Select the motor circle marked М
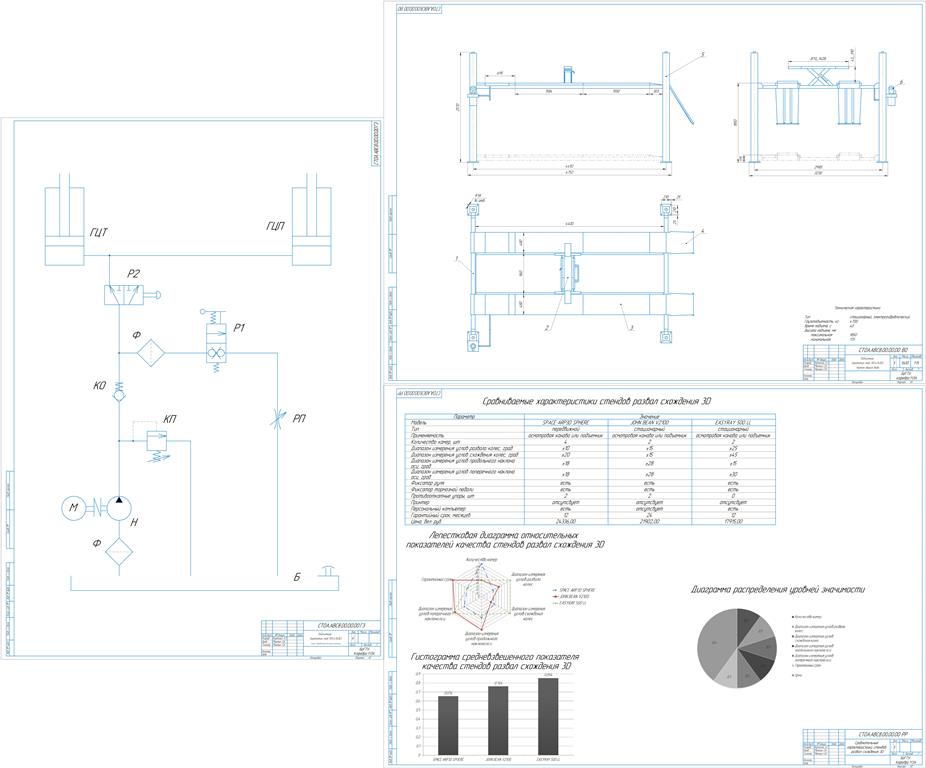The width and height of the screenshot is (926, 768). click(x=74, y=508)
